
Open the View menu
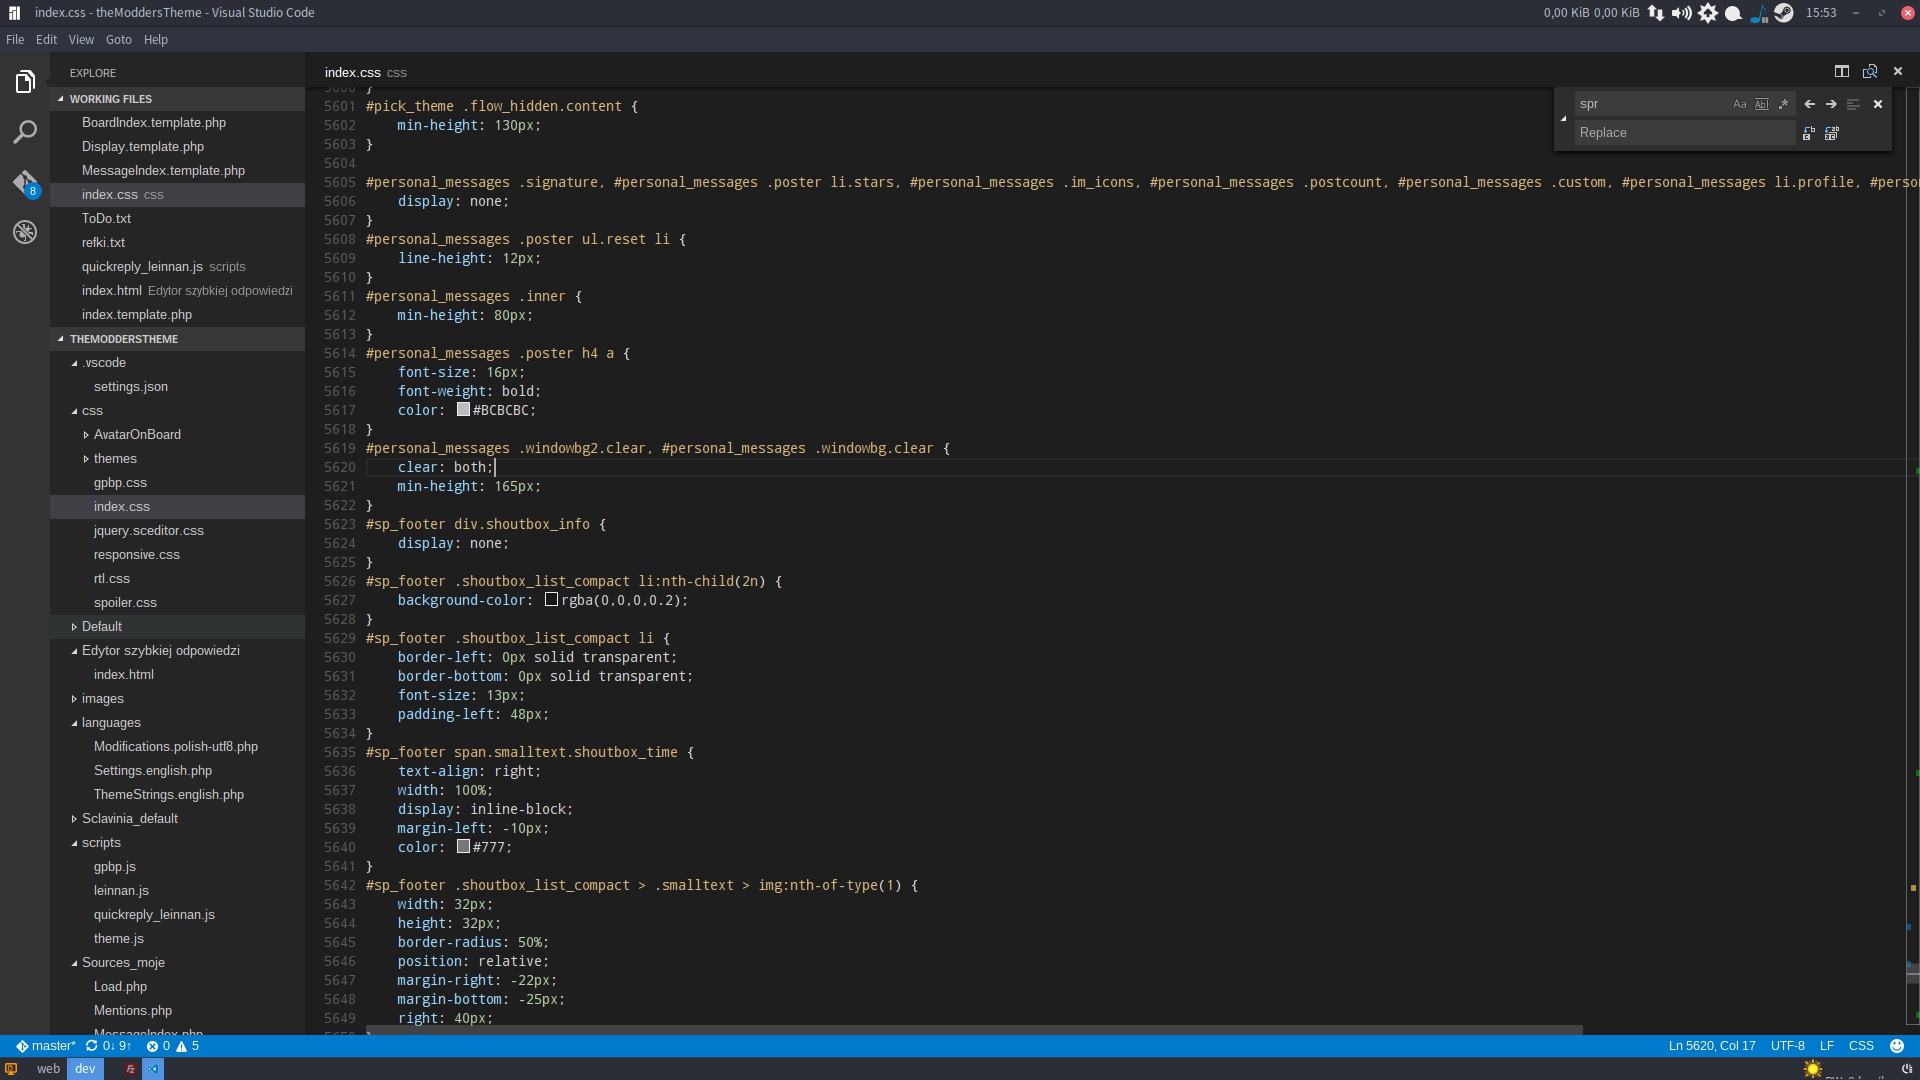coord(81,40)
